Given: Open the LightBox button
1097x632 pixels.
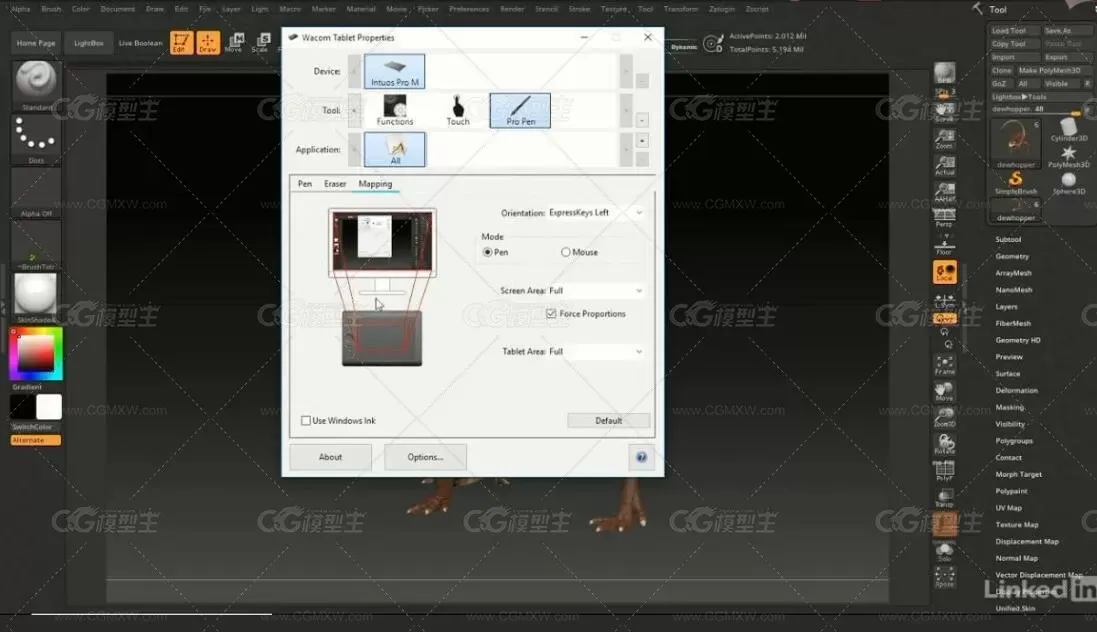Looking at the screenshot, I should click(x=89, y=43).
